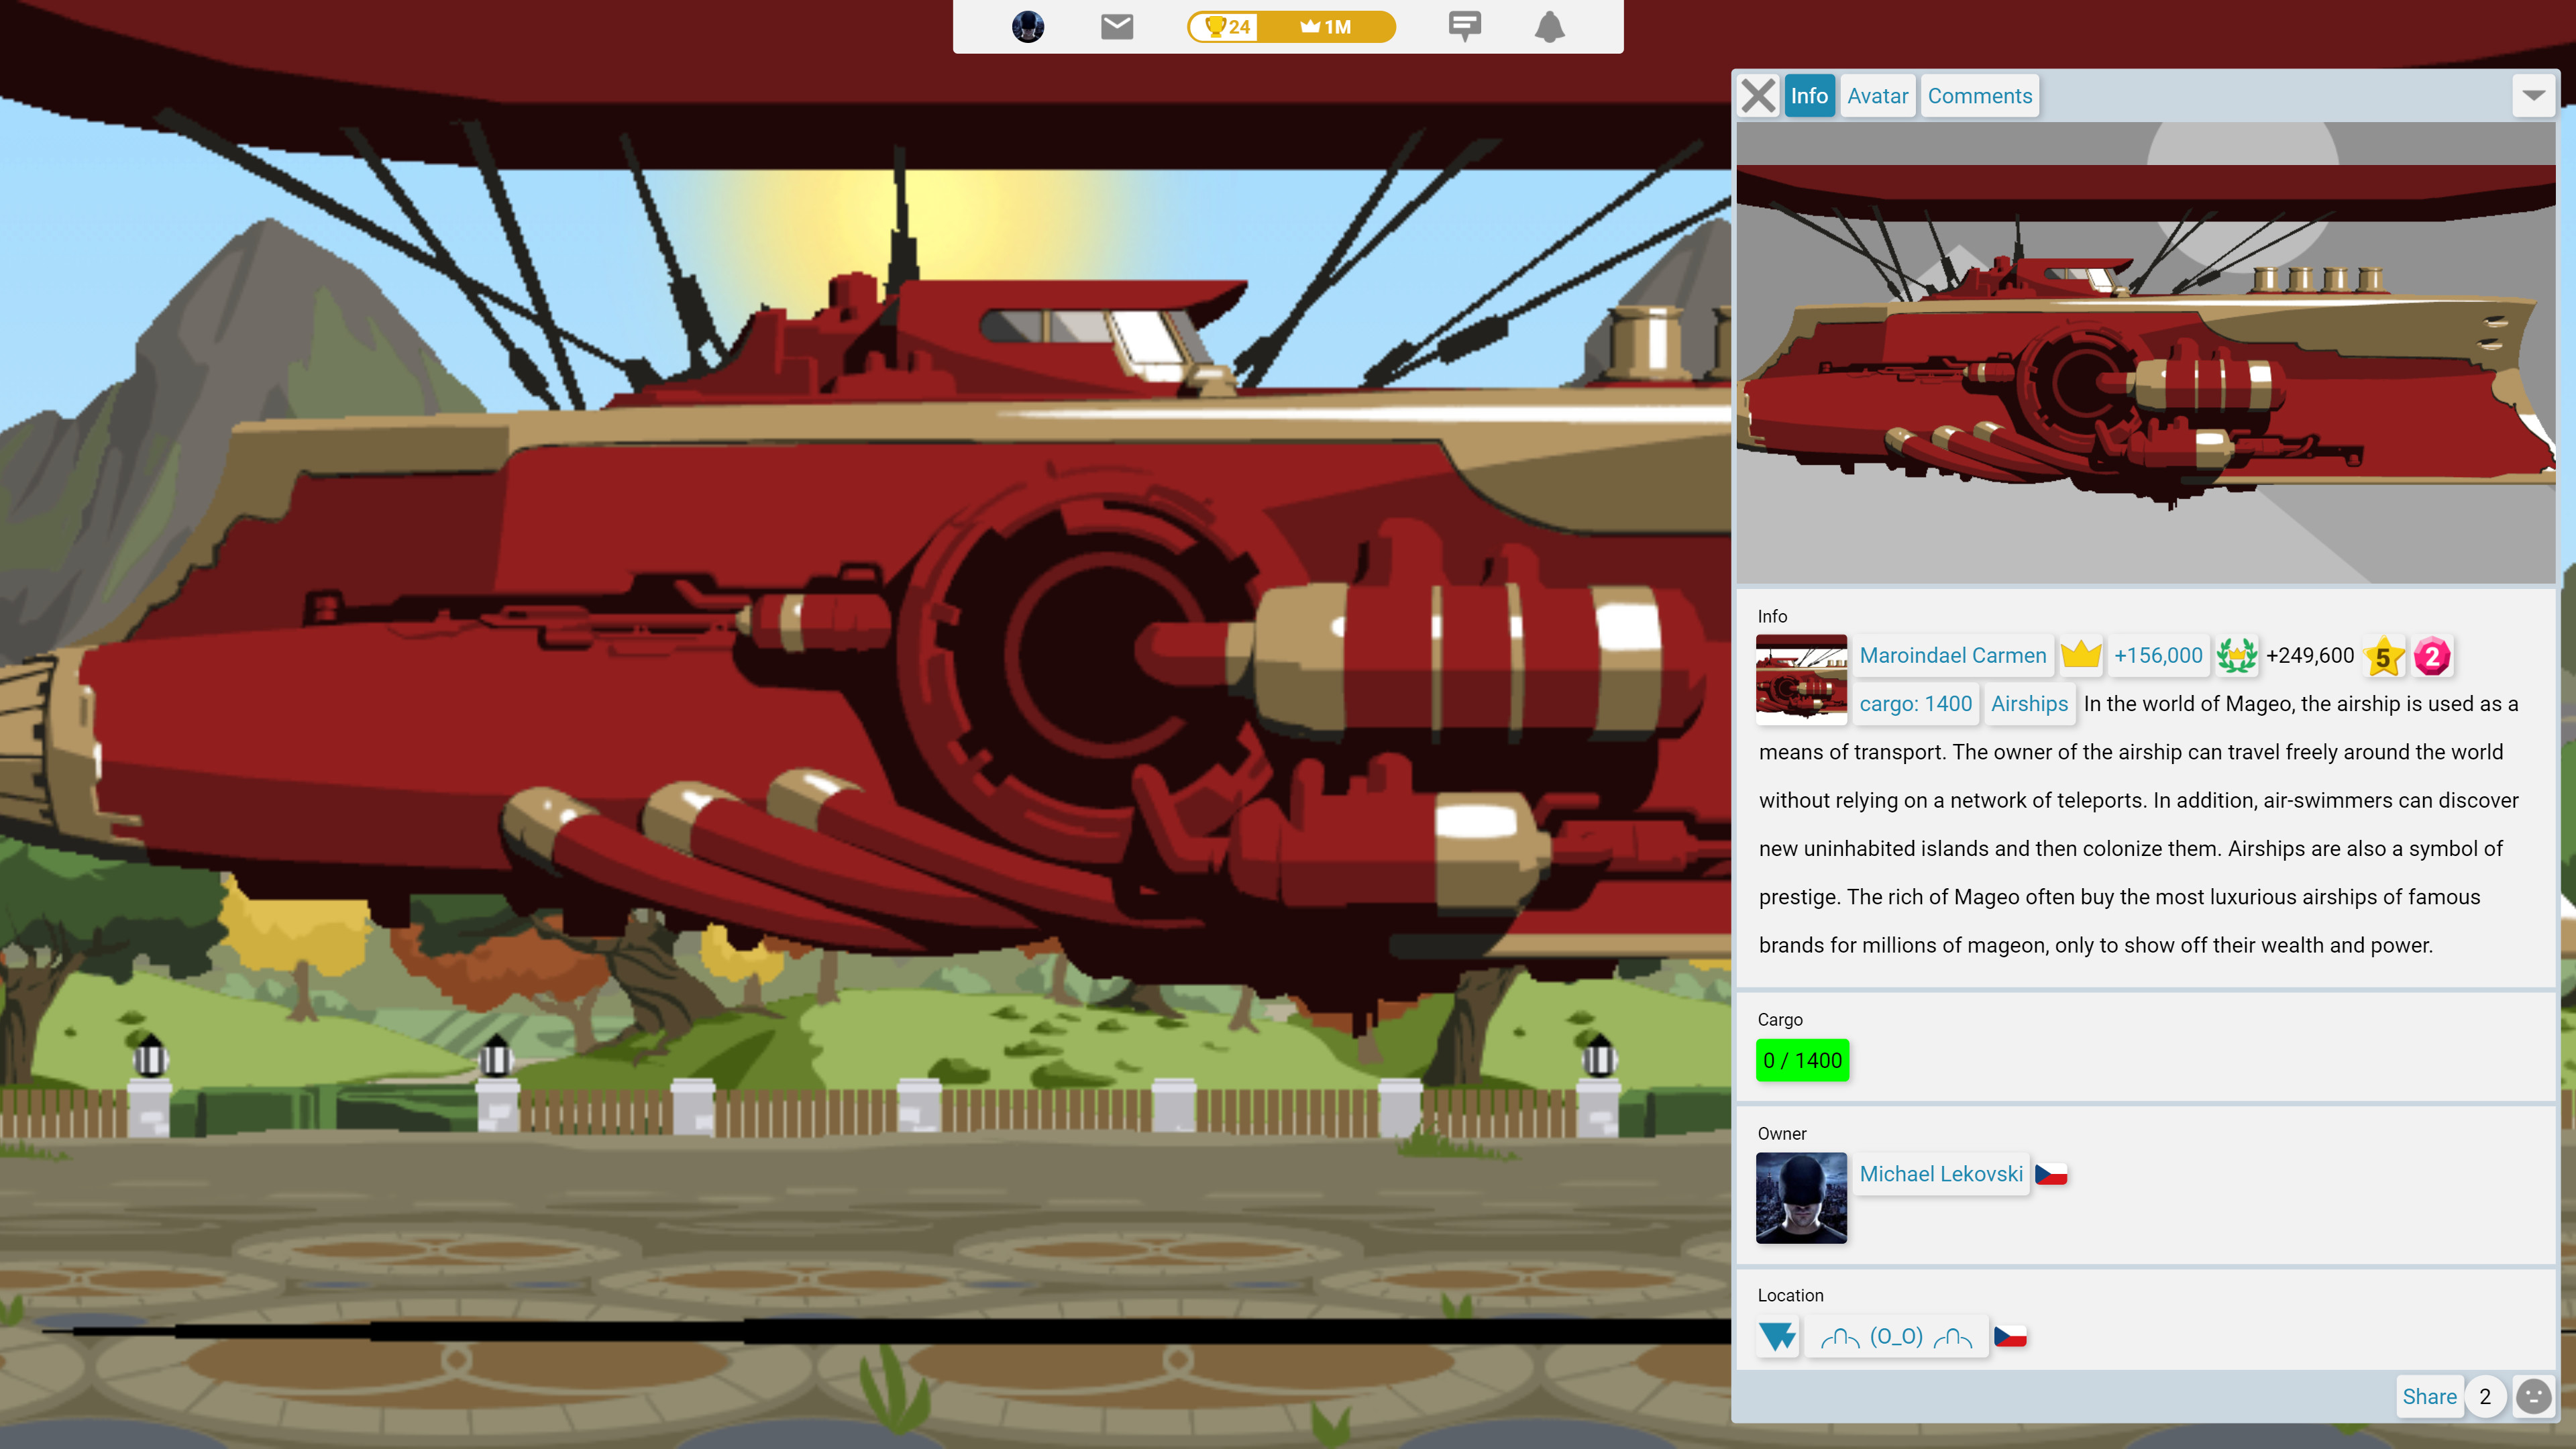Open the notifications bell

pyautogui.click(x=1549, y=27)
